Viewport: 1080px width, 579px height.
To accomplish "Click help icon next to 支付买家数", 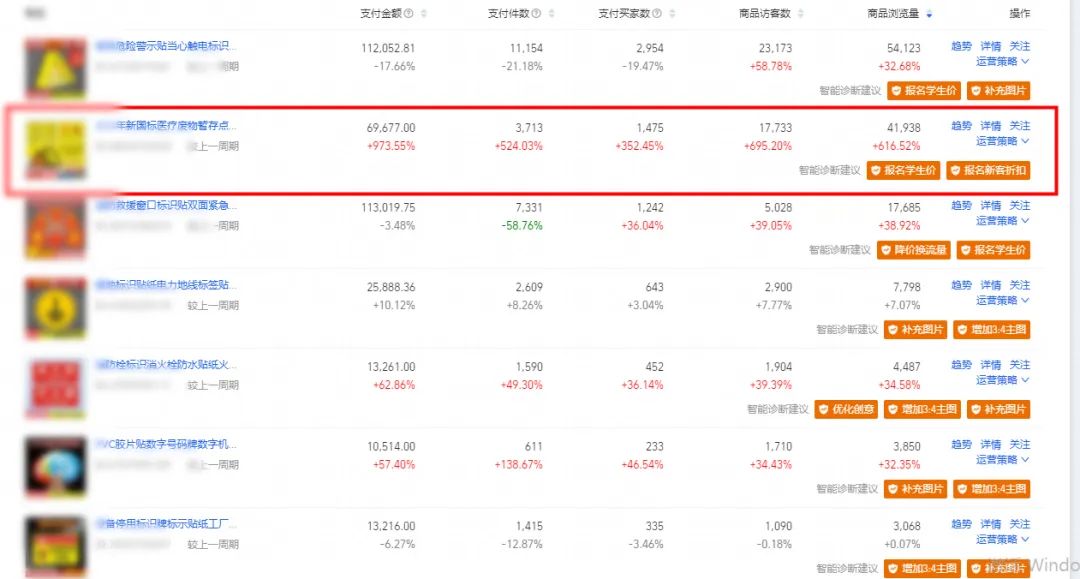I will pyautogui.click(x=658, y=14).
